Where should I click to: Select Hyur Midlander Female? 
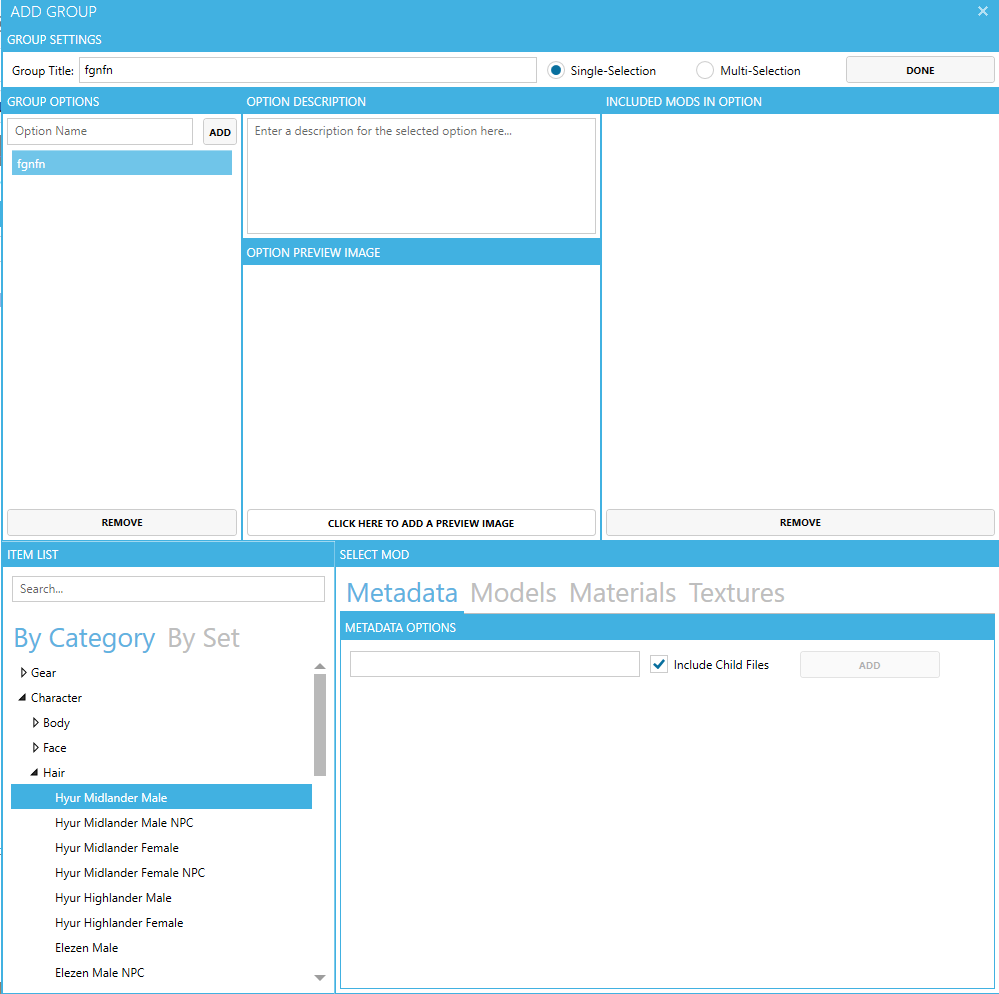tap(117, 847)
